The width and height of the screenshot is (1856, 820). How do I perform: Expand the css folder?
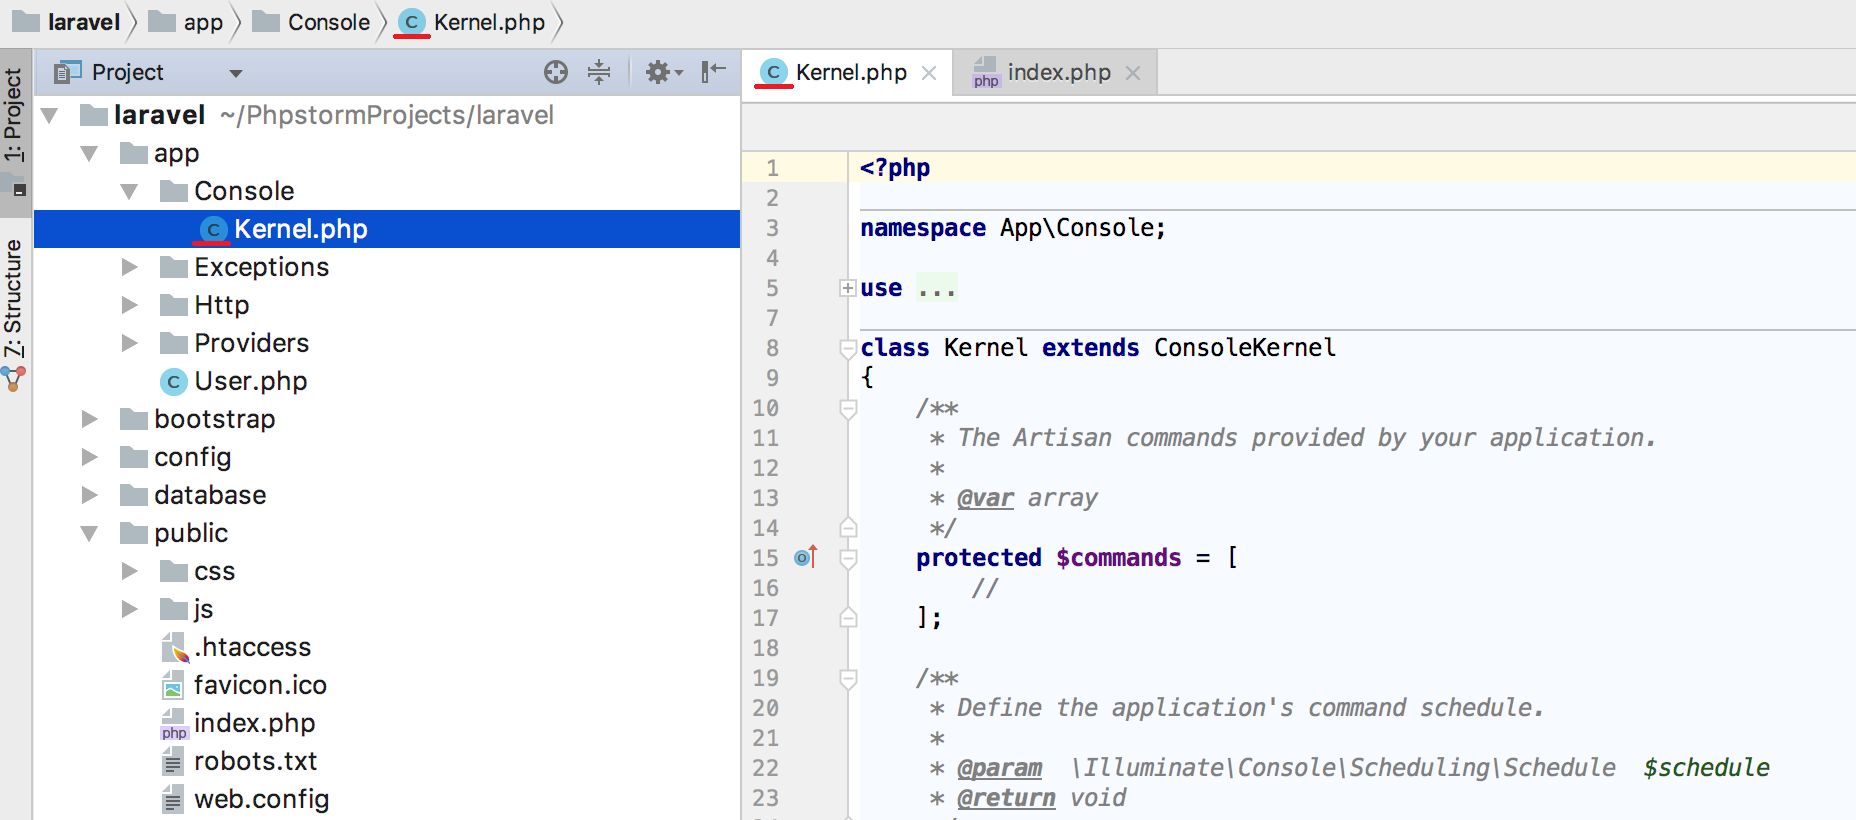tap(129, 571)
